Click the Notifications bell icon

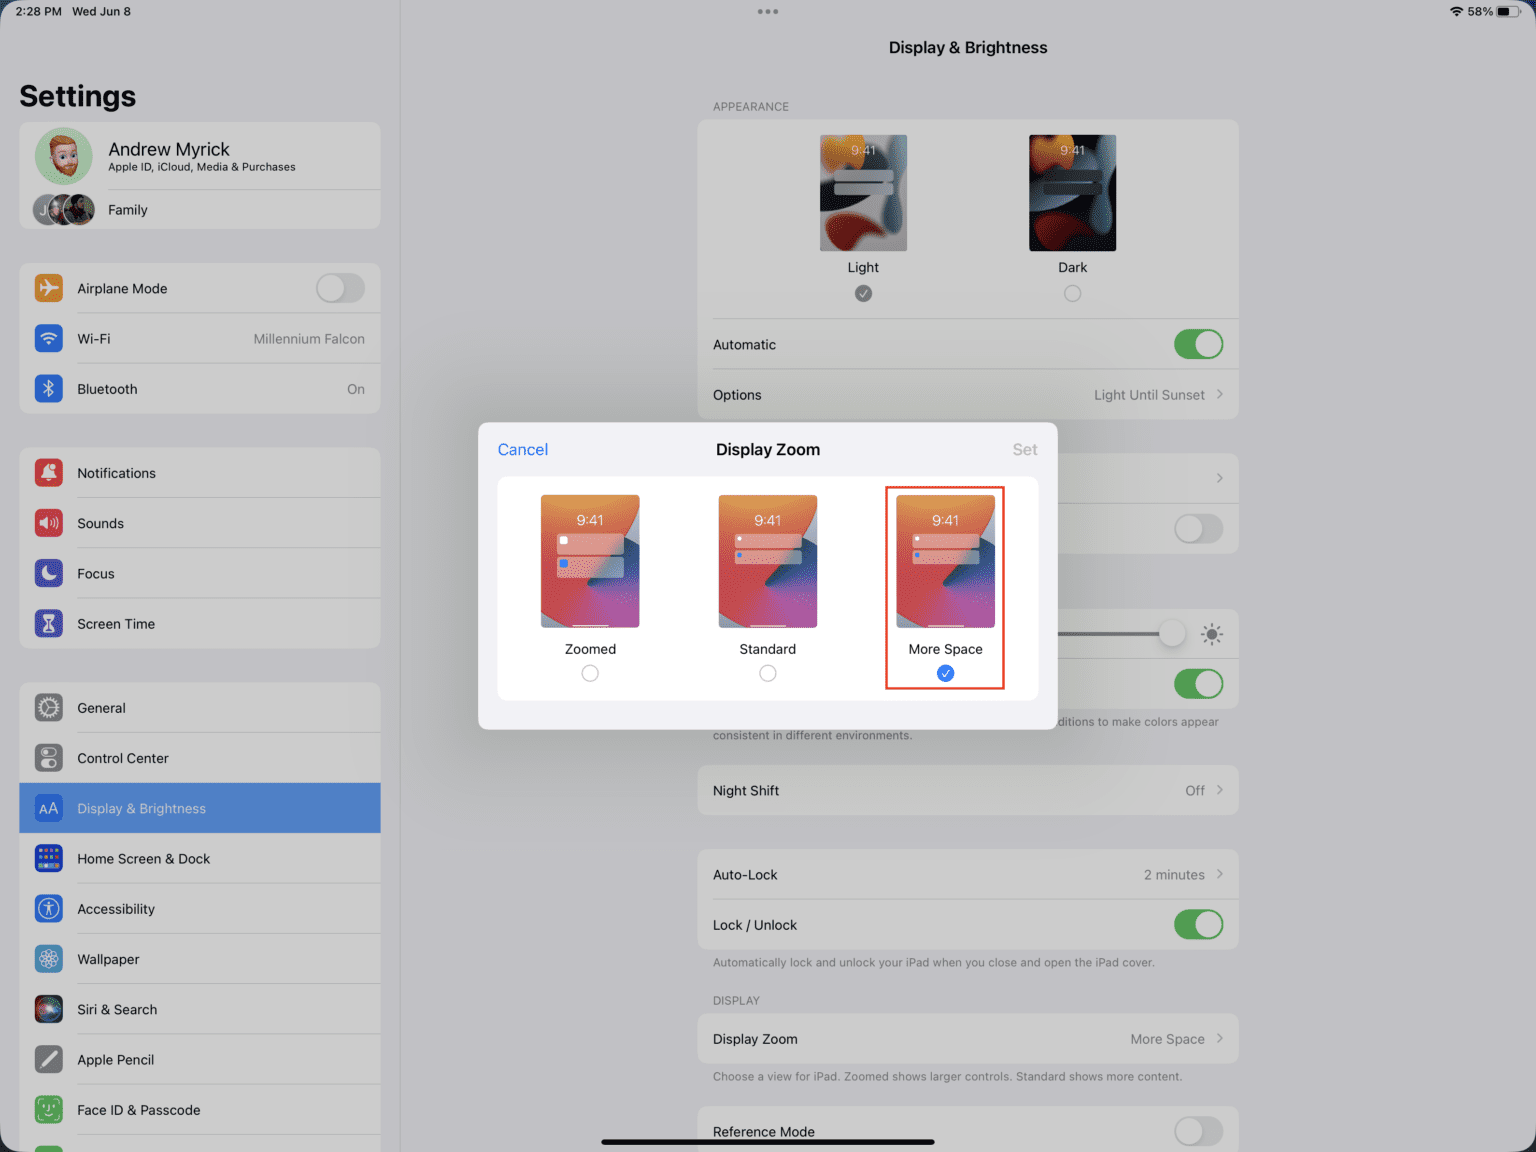pyautogui.click(x=49, y=472)
